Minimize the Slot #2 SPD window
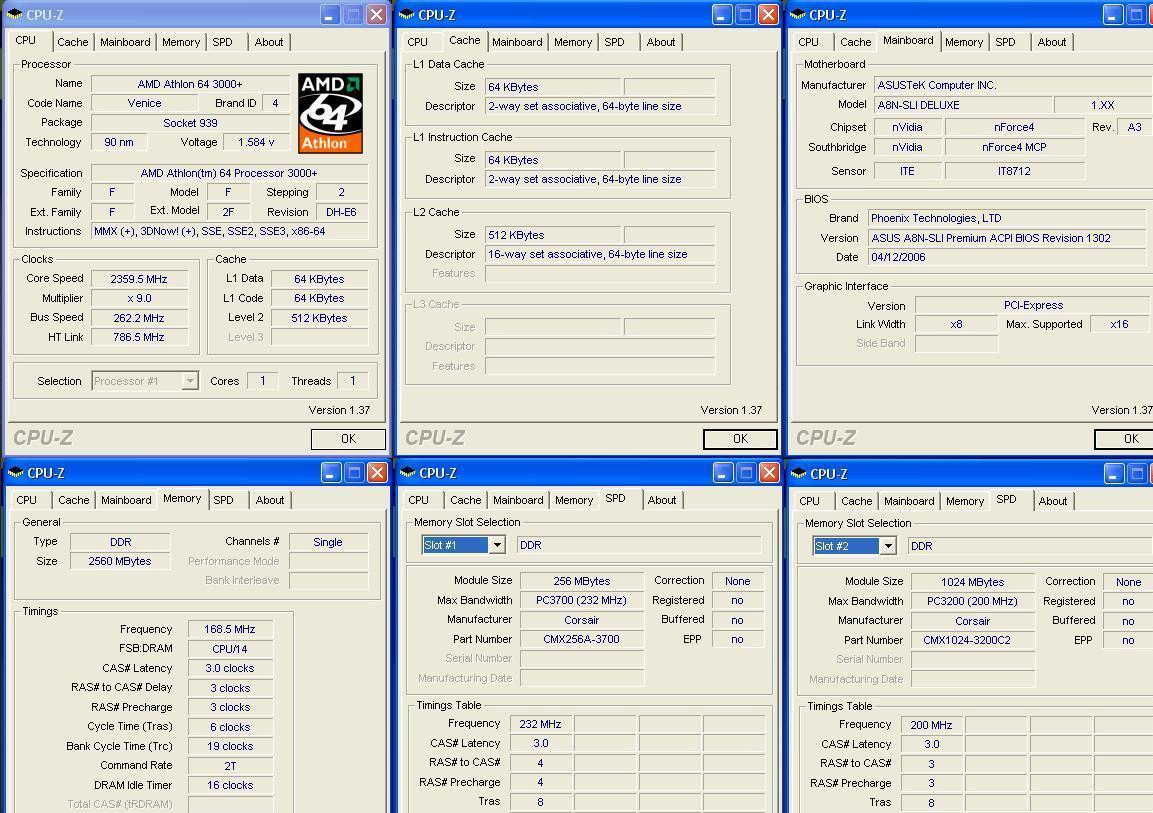 [x=1114, y=473]
